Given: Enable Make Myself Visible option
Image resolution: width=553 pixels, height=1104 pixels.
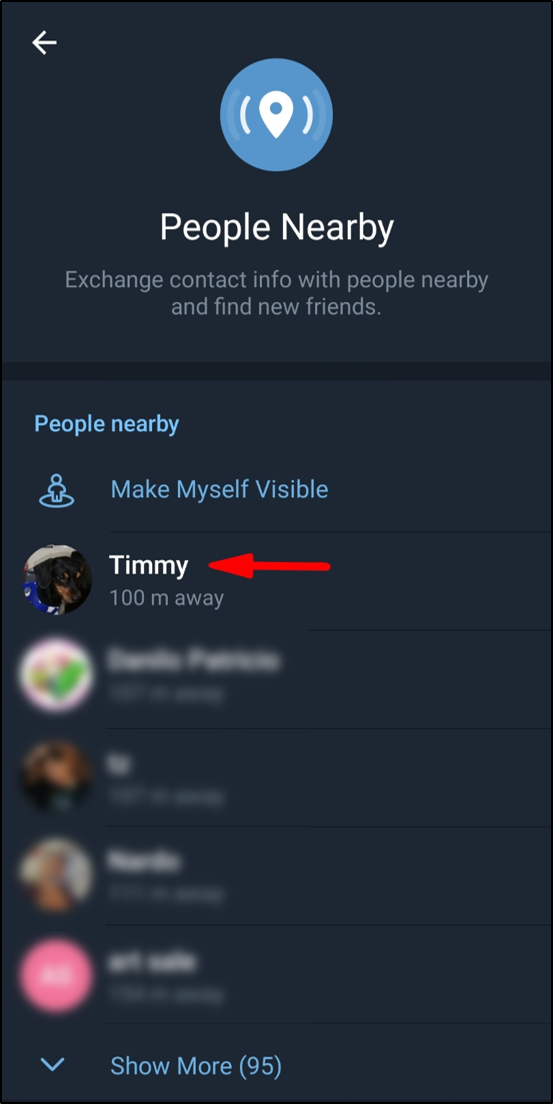Looking at the screenshot, I should pyautogui.click(x=219, y=489).
